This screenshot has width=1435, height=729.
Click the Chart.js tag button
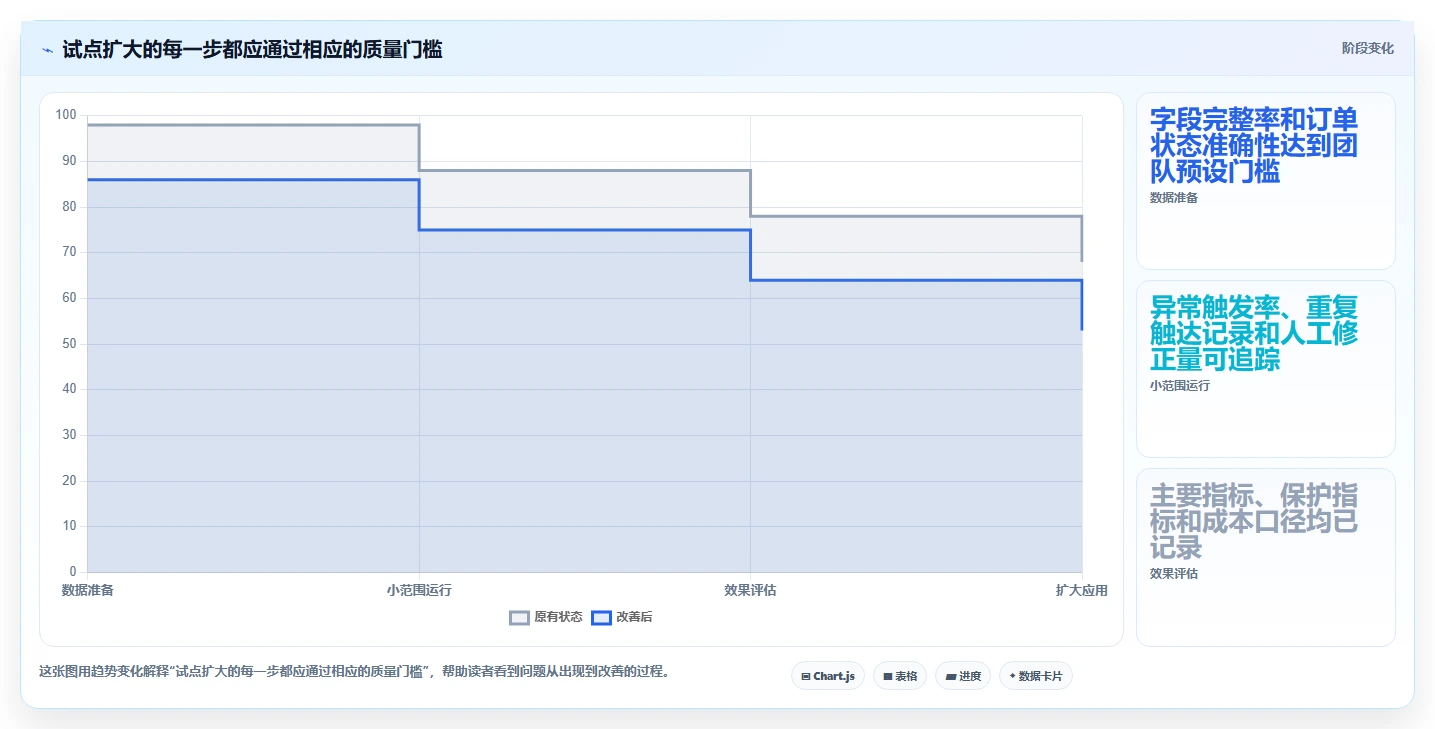tap(828, 676)
